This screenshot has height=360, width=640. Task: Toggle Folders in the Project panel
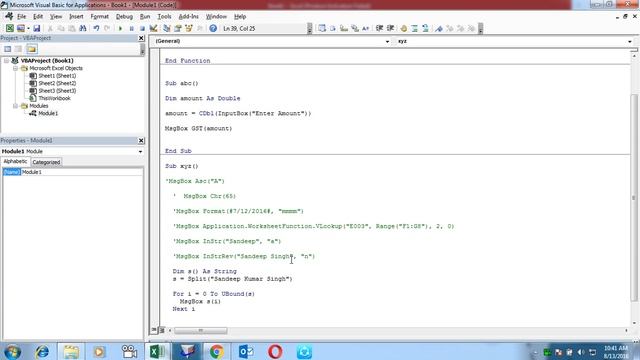coord(31,49)
